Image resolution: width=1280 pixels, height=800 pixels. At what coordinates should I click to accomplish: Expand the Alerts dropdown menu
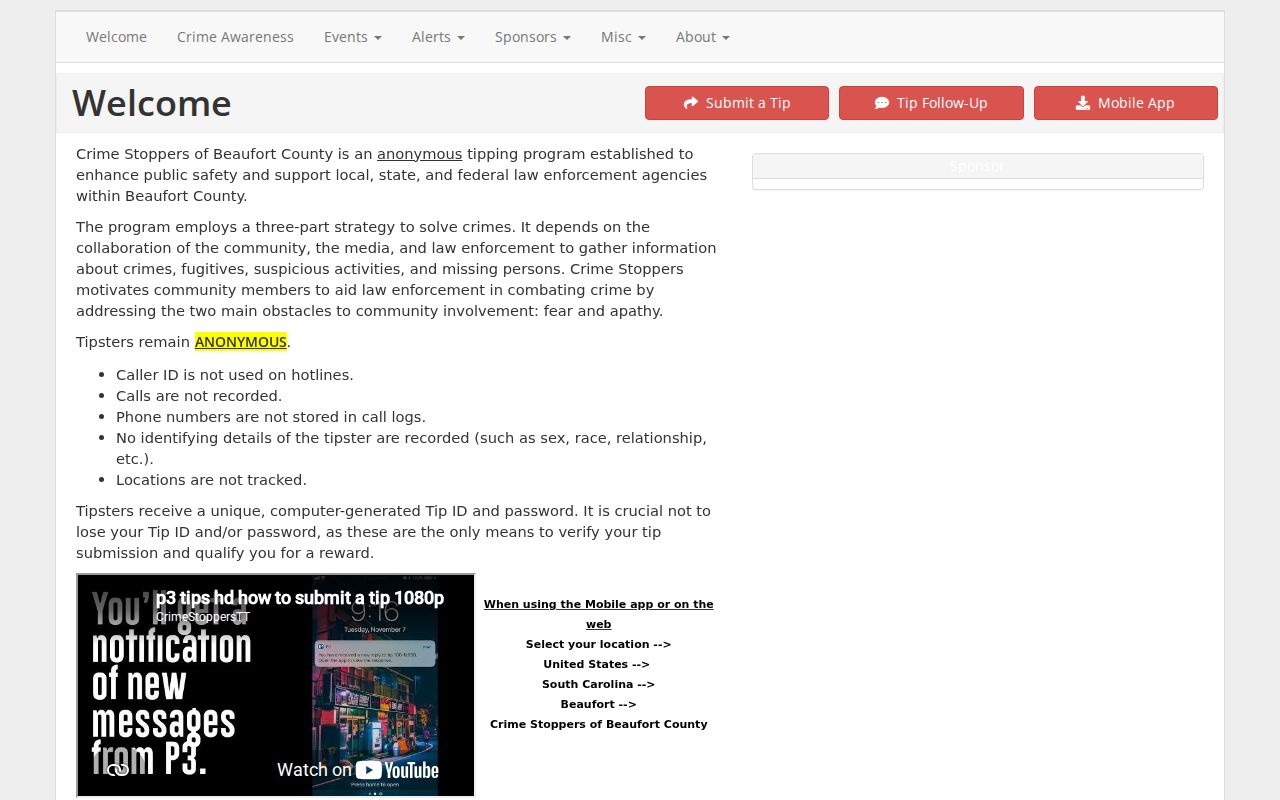coord(438,37)
